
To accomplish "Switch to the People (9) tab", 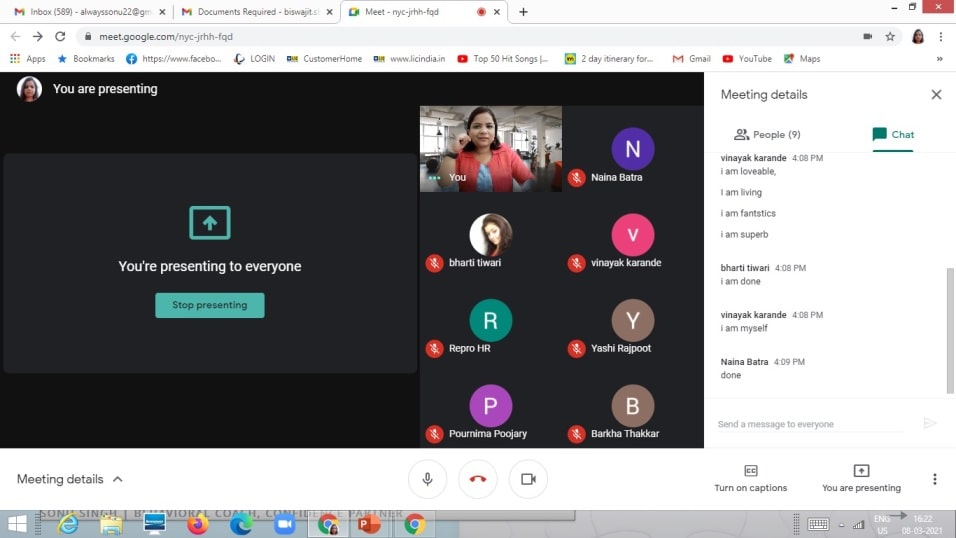I will click(767, 134).
